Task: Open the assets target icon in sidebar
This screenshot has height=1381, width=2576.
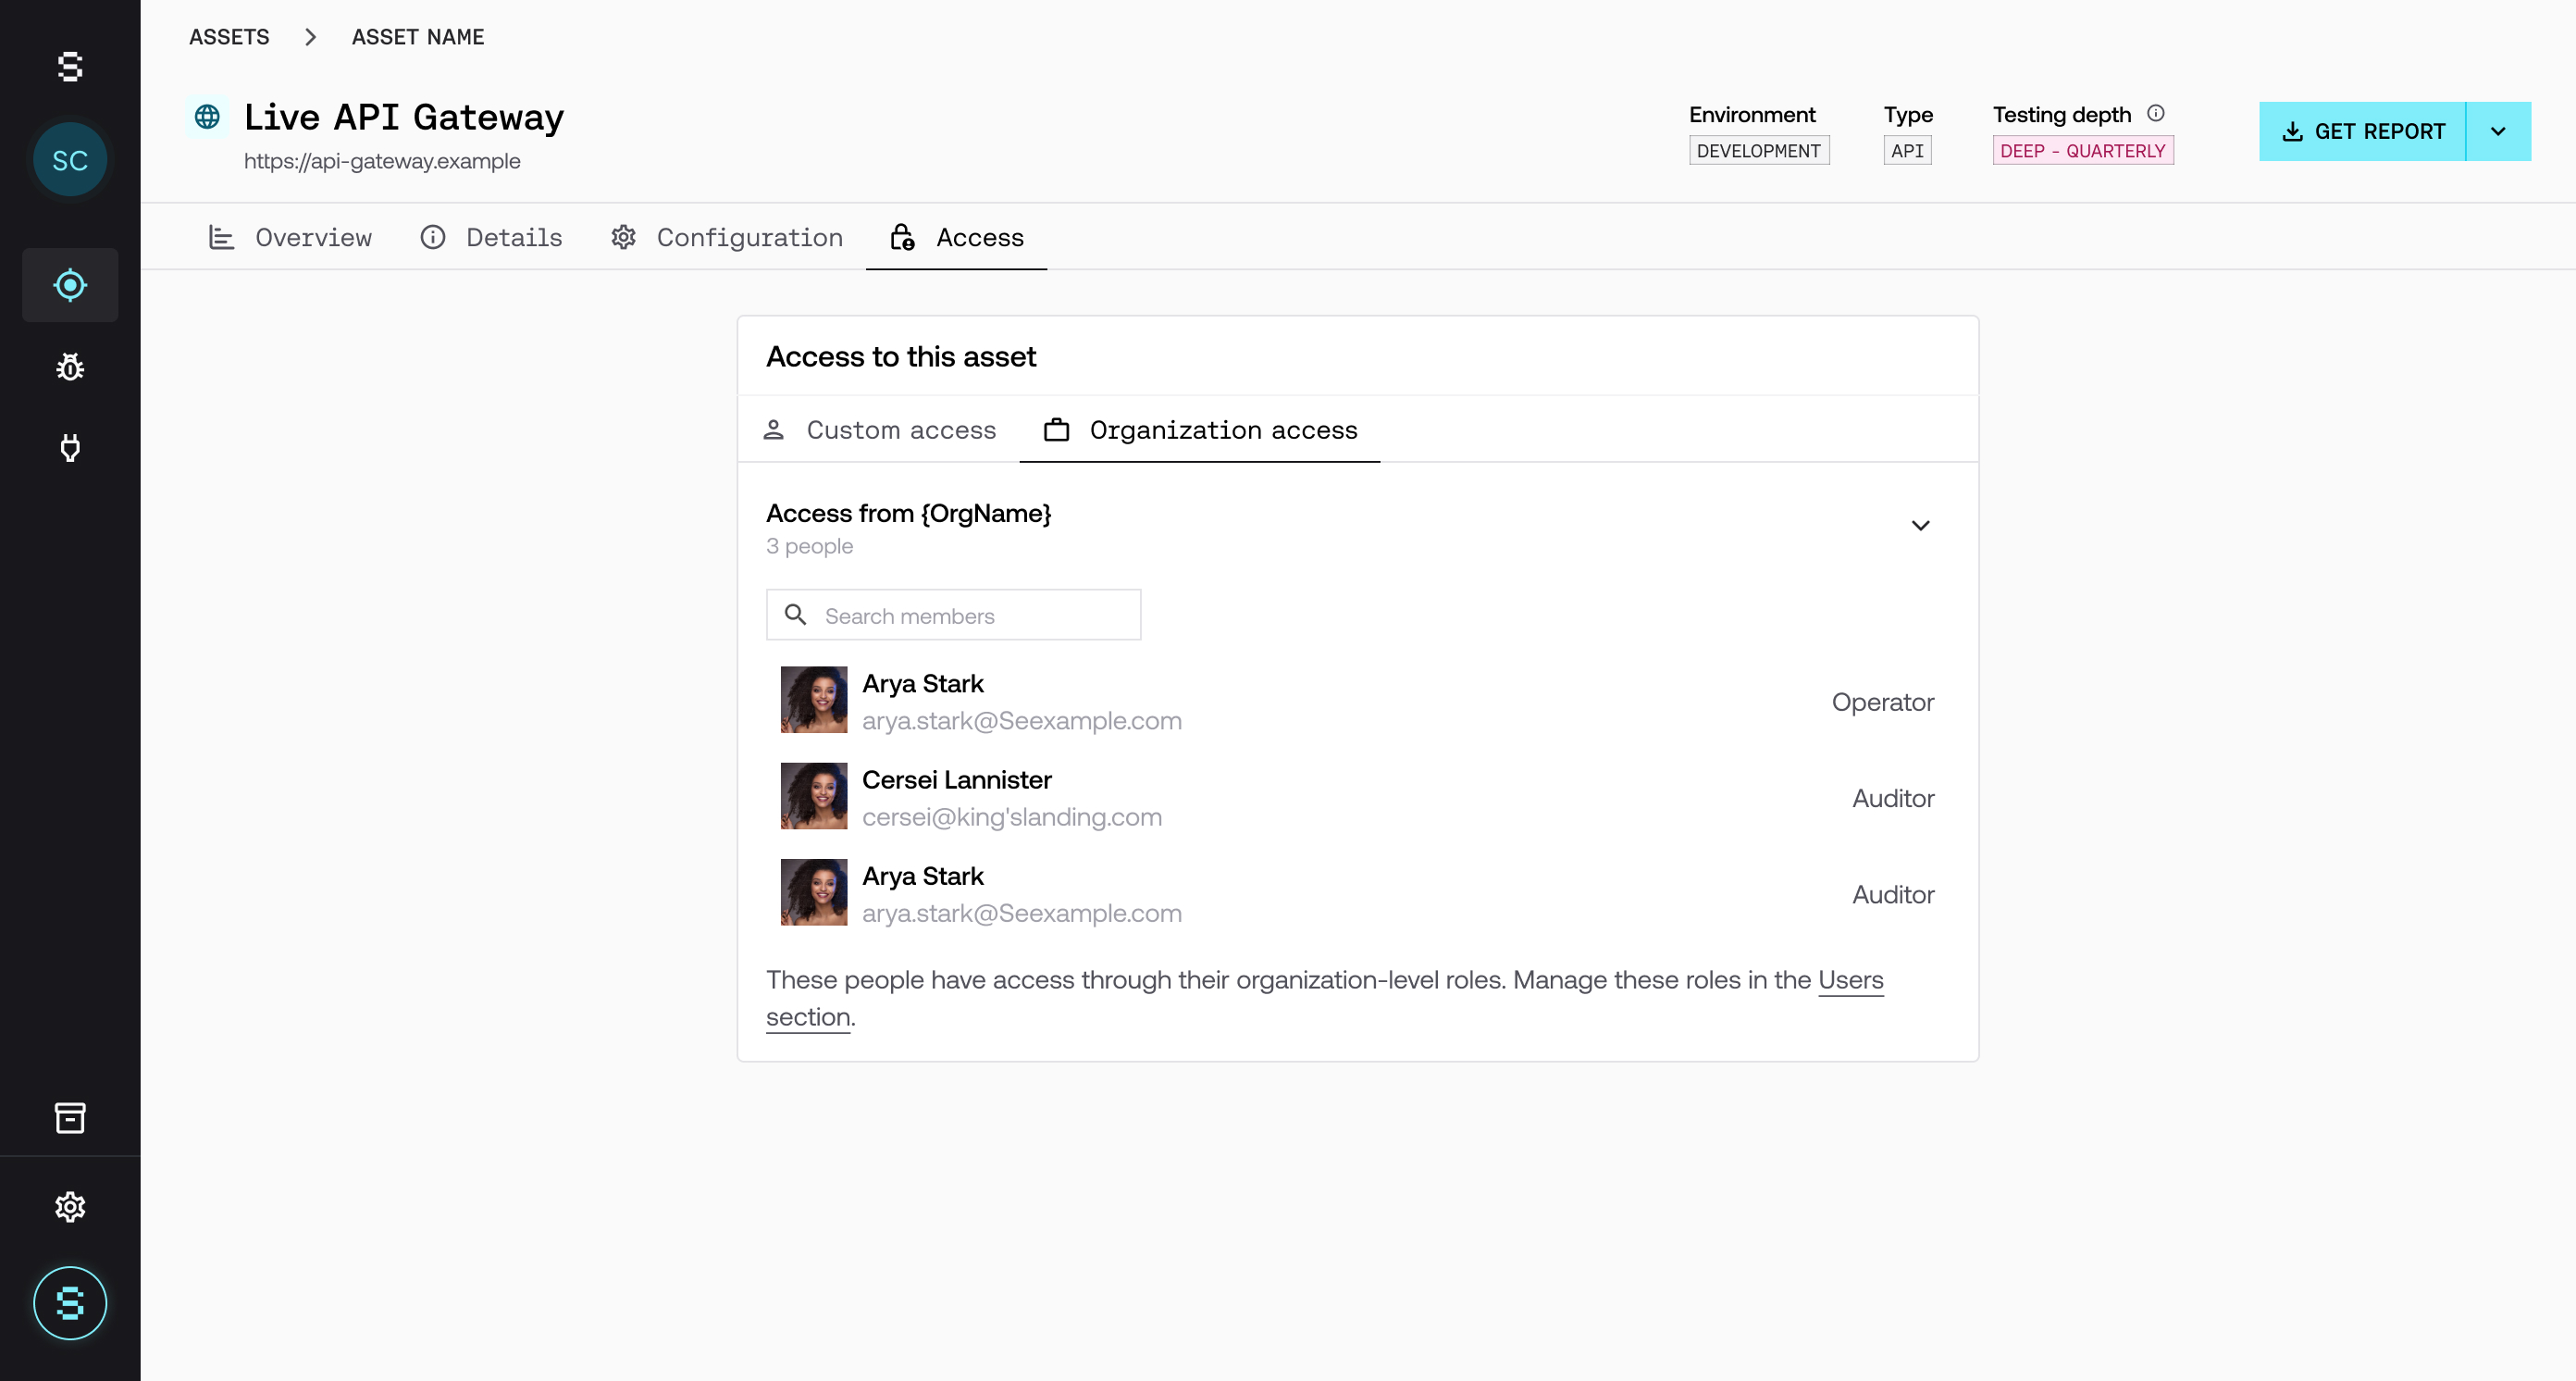Action: (70, 285)
